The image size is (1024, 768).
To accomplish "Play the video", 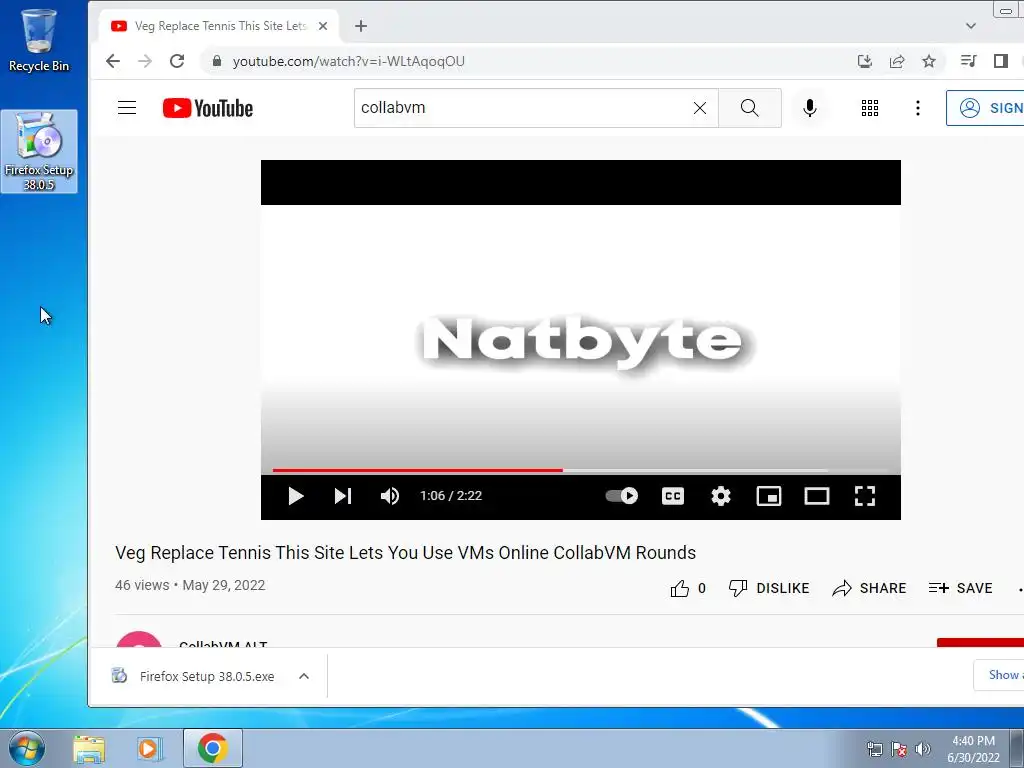I will [x=295, y=496].
